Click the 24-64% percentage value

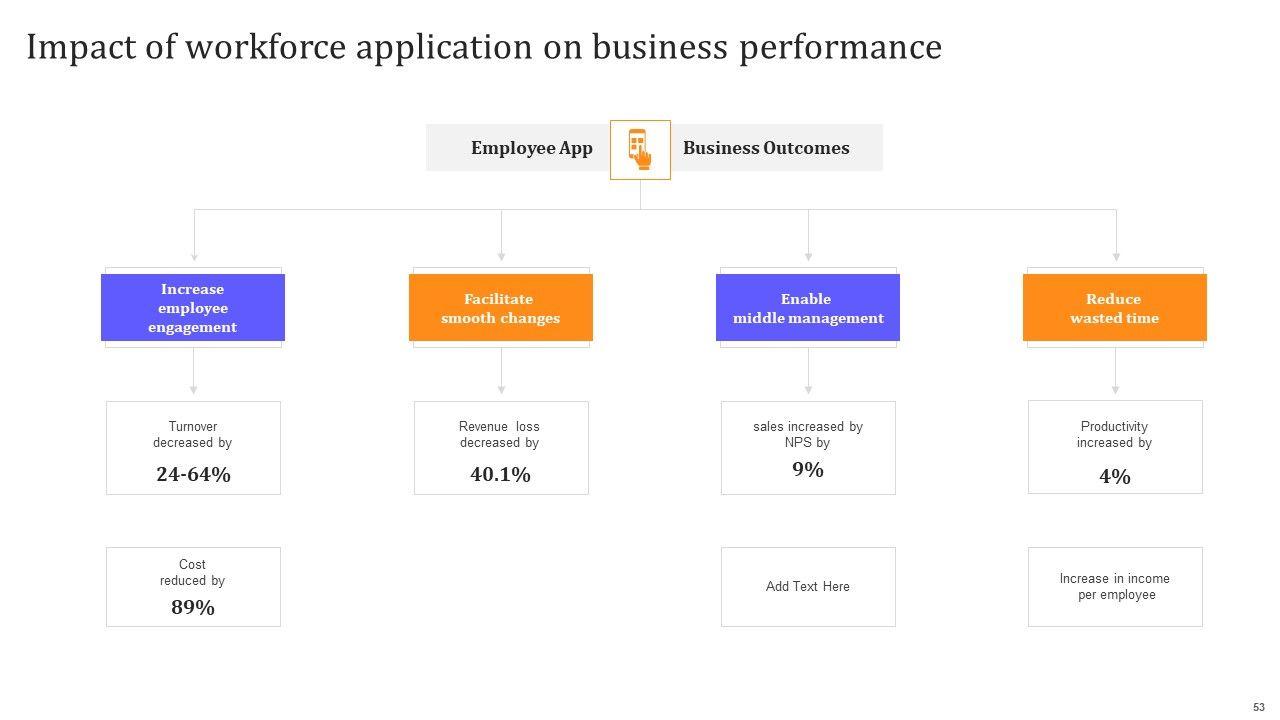click(193, 475)
